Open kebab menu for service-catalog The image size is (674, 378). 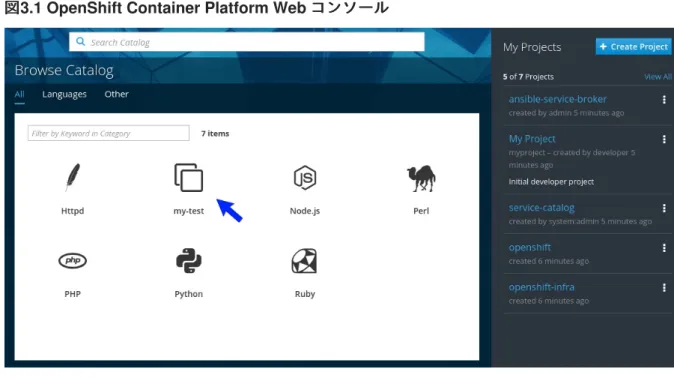pyautogui.click(x=664, y=209)
